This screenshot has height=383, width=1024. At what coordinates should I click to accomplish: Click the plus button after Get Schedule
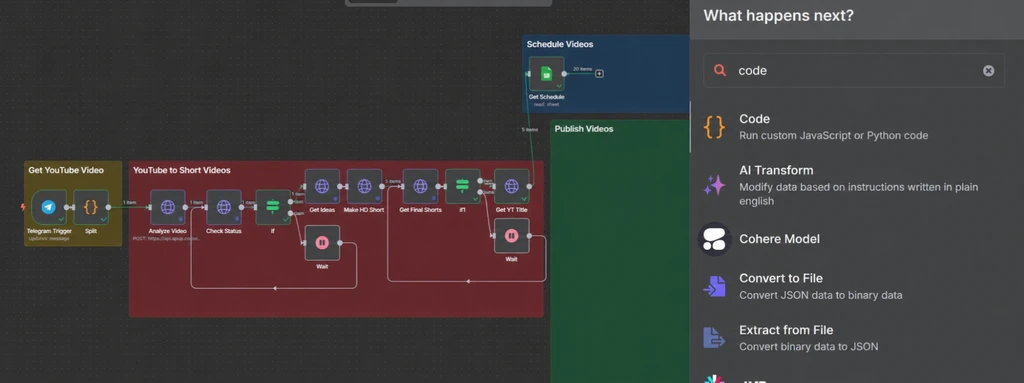[600, 74]
